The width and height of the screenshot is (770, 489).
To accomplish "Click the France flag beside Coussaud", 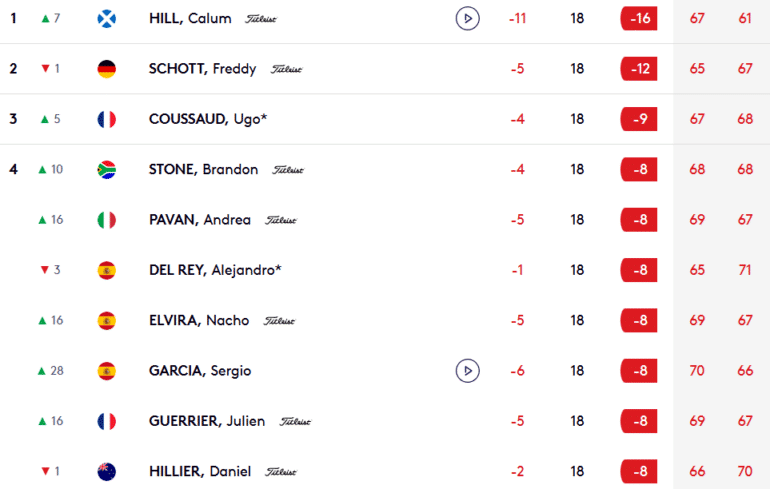I will (x=107, y=119).
